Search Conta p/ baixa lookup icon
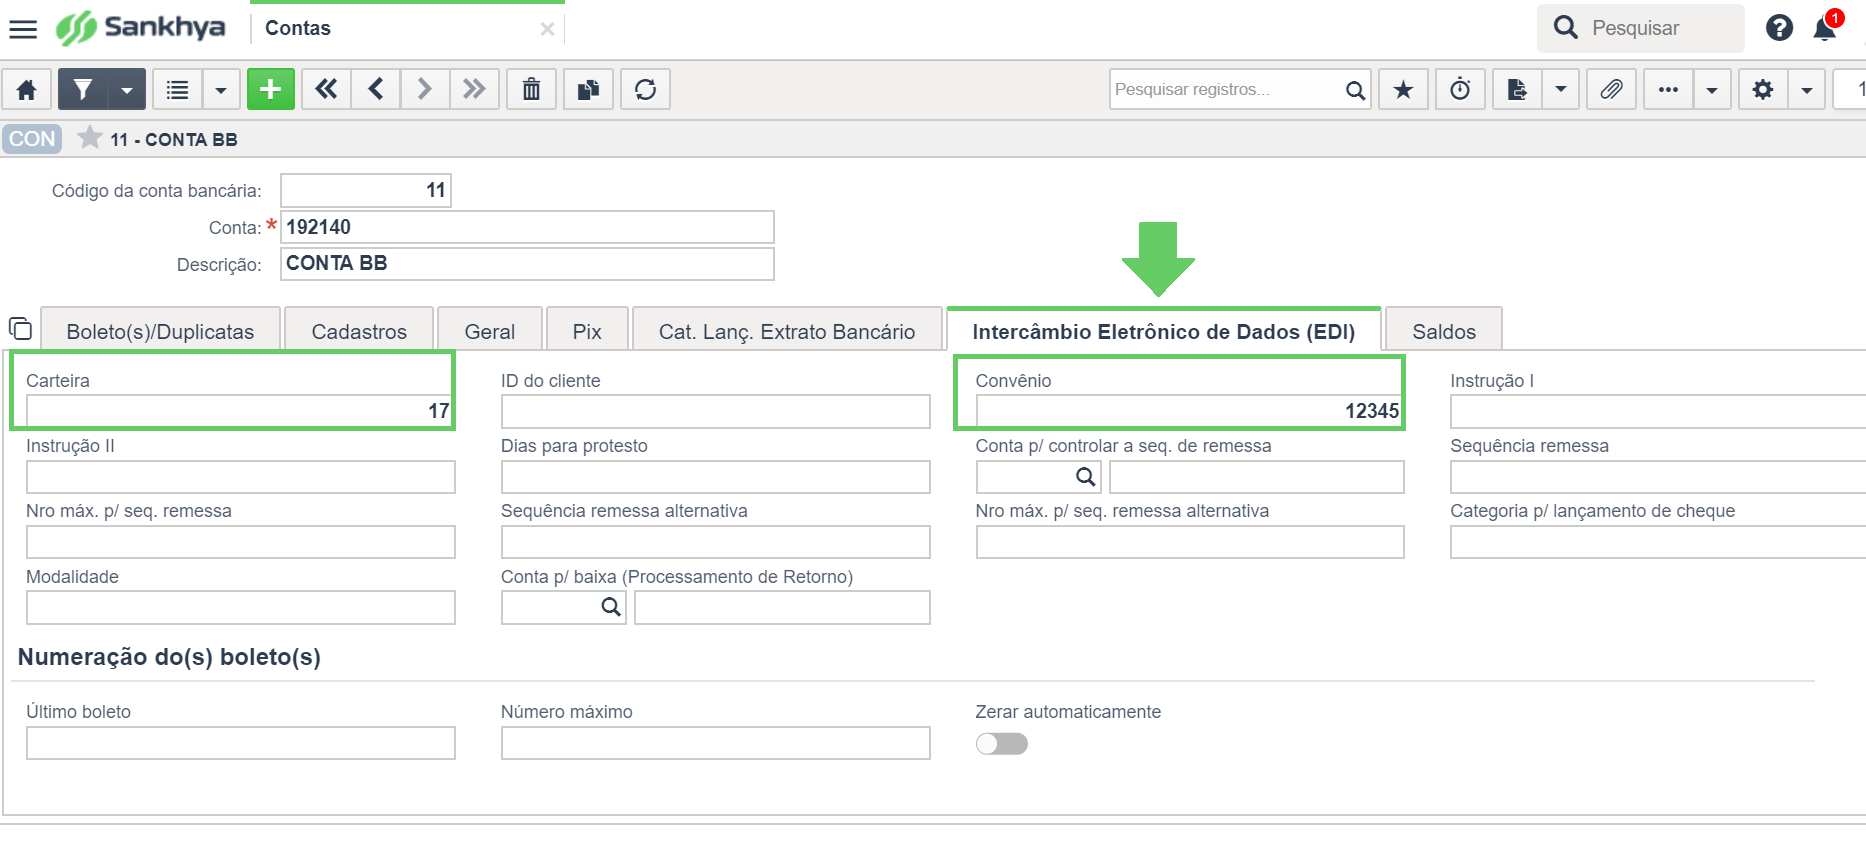Viewport: 1866px width, 841px height. coord(610,607)
